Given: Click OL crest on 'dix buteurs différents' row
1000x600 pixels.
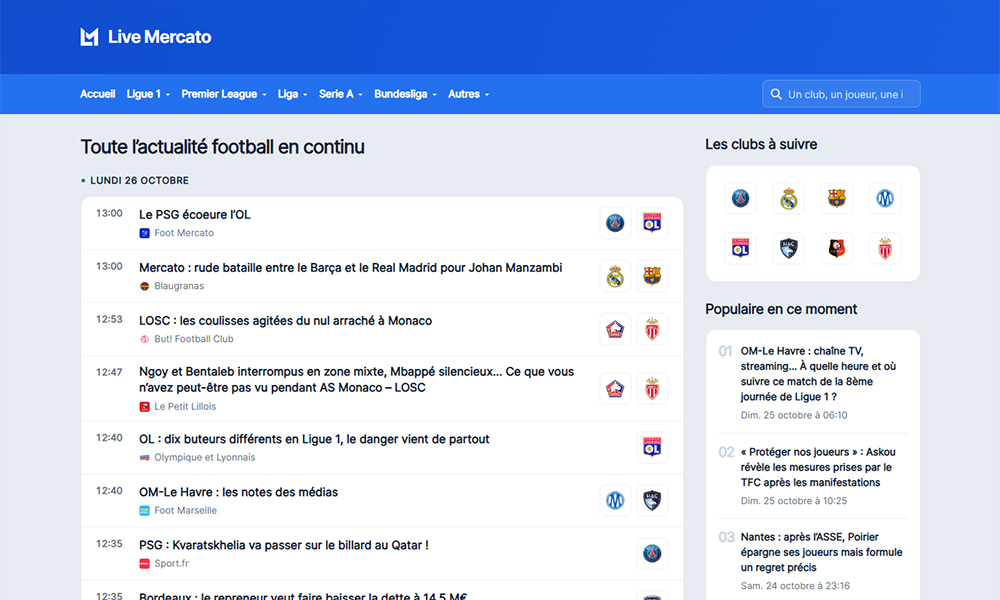Looking at the screenshot, I should [652, 448].
